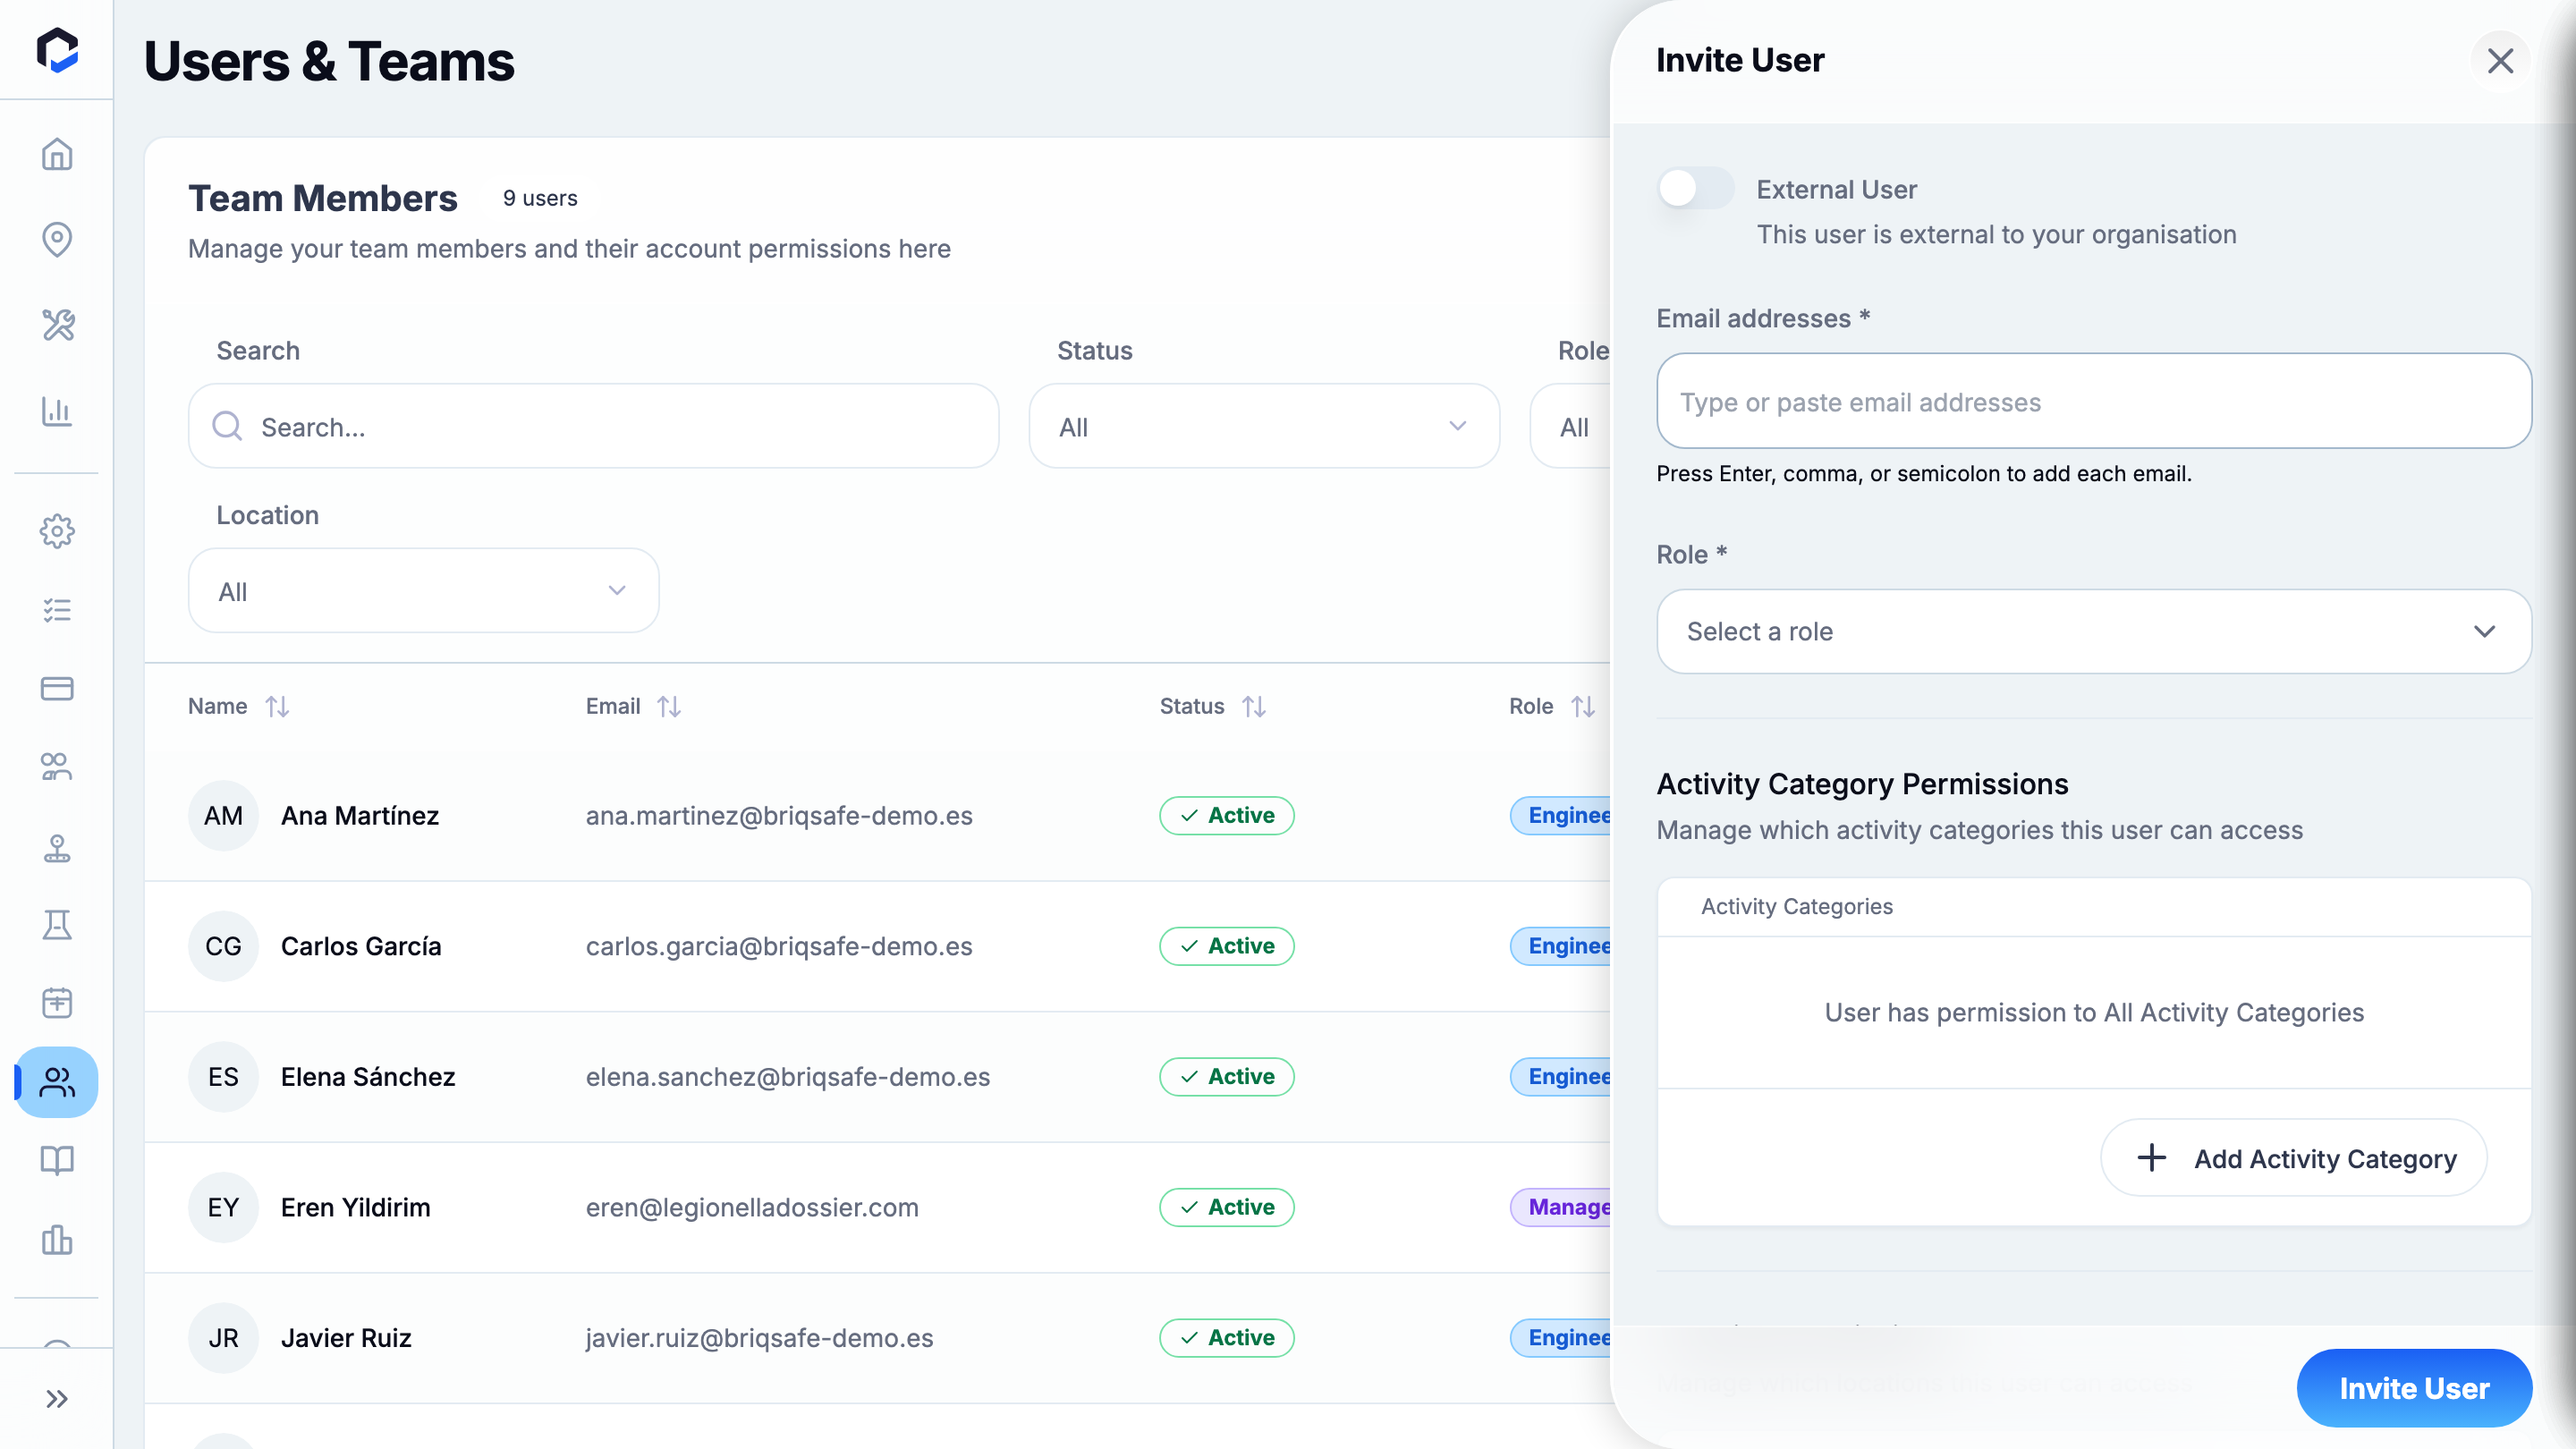The width and height of the screenshot is (2576, 1449).
Task: Open the calendar sidebar icon
Action: tap(57, 1003)
